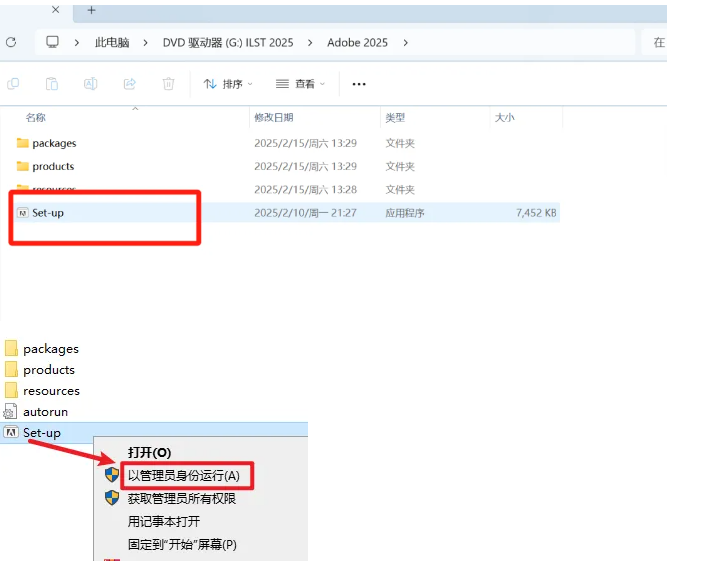Sort by 类型 column header

click(395, 118)
